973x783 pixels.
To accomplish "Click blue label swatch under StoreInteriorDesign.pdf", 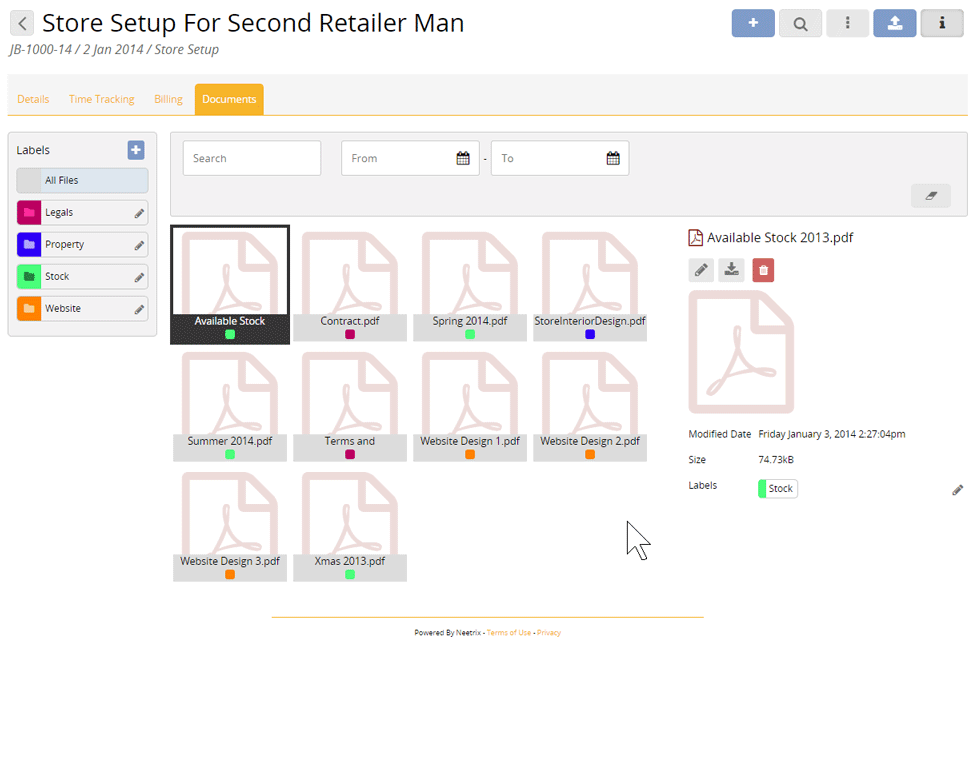I will point(590,334).
